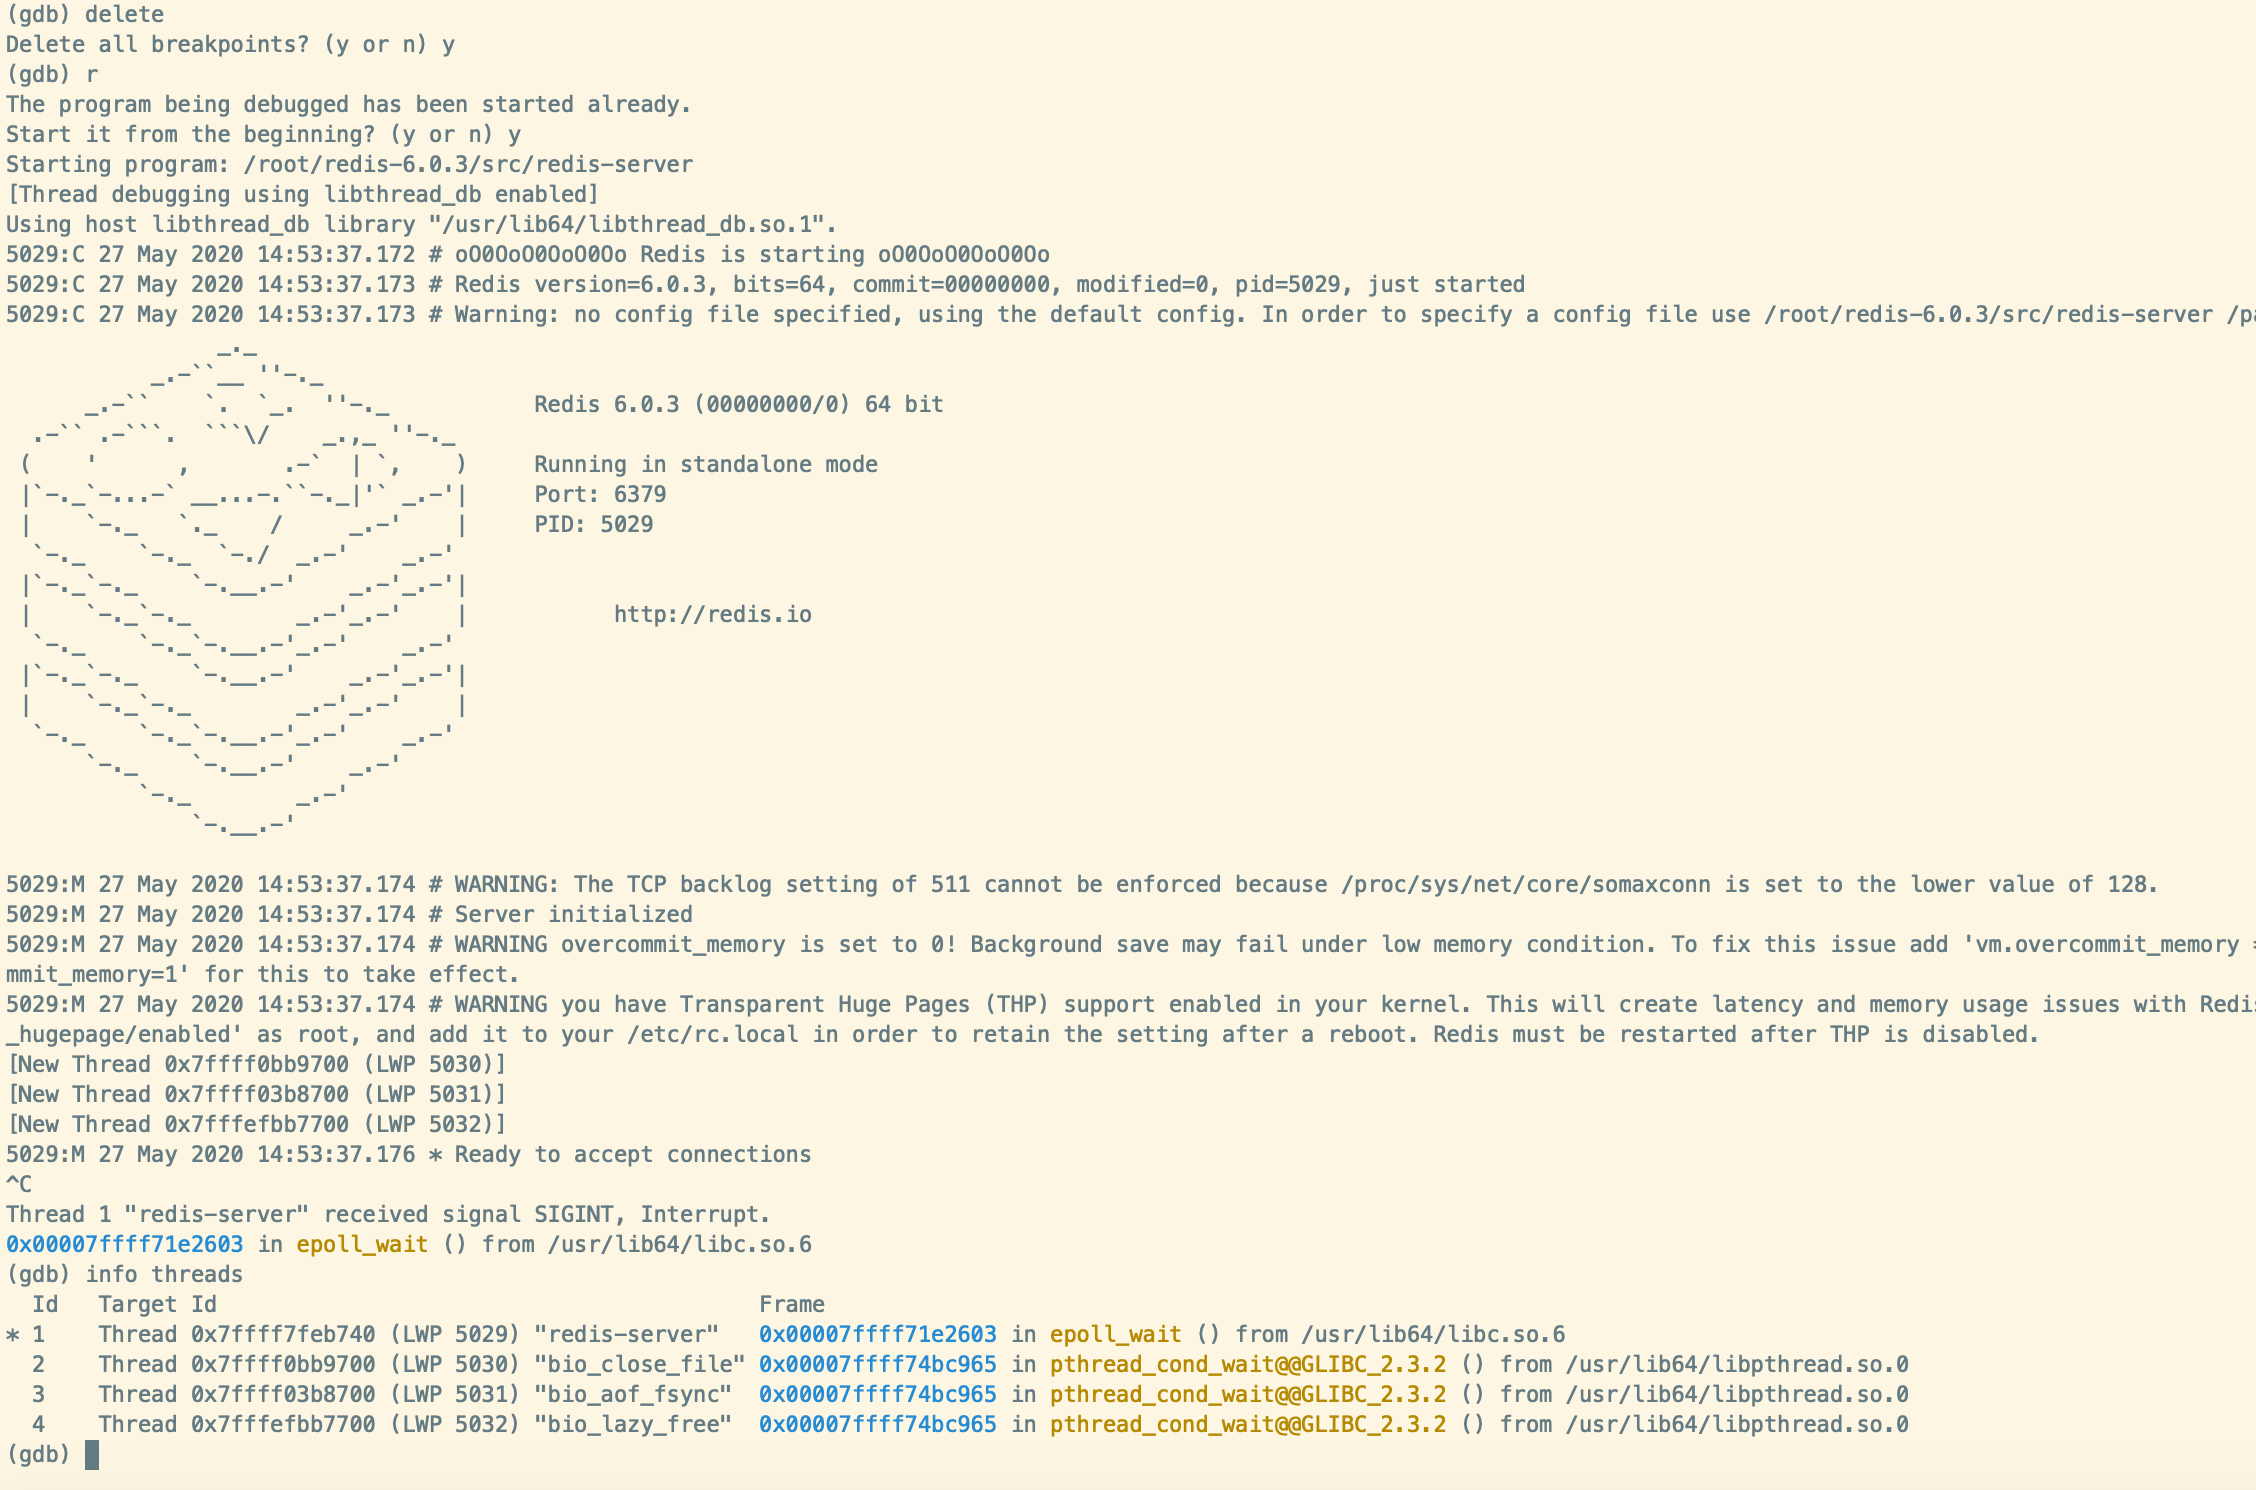Viewport: 2256px width, 1490px height.
Task: Click the 'Server initialized' log line
Action: [349, 915]
